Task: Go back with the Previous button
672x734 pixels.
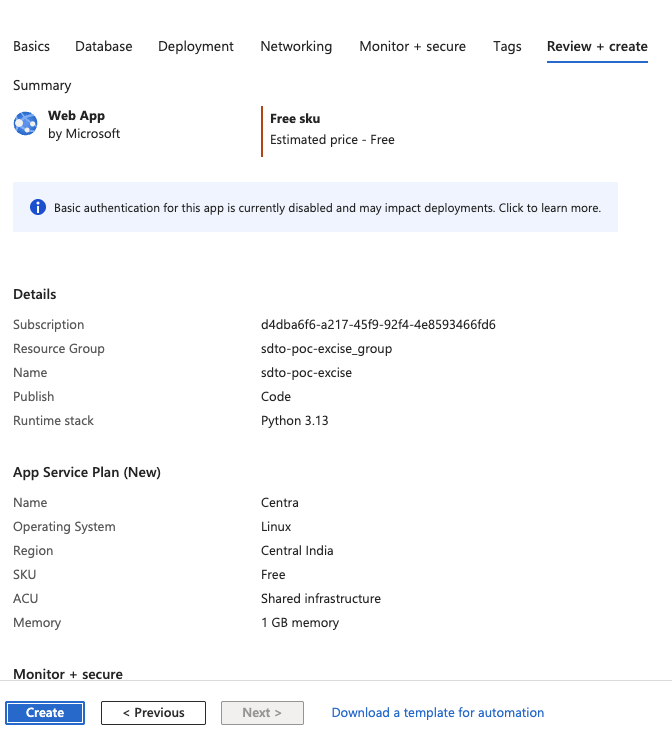Action: point(153,712)
